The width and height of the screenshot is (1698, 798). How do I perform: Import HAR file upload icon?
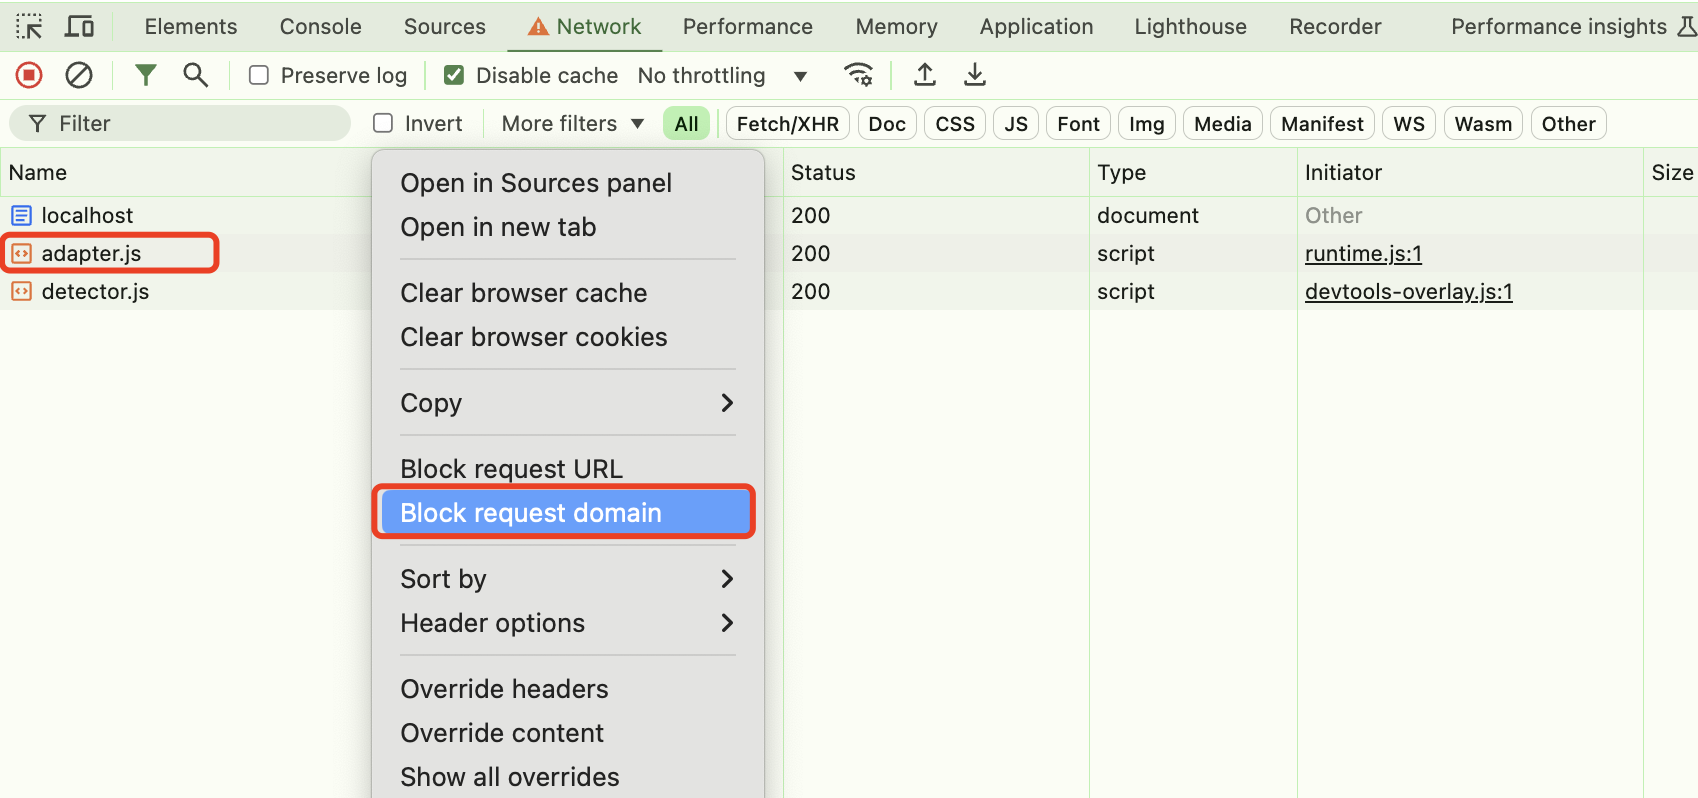[x=925, y=75]
